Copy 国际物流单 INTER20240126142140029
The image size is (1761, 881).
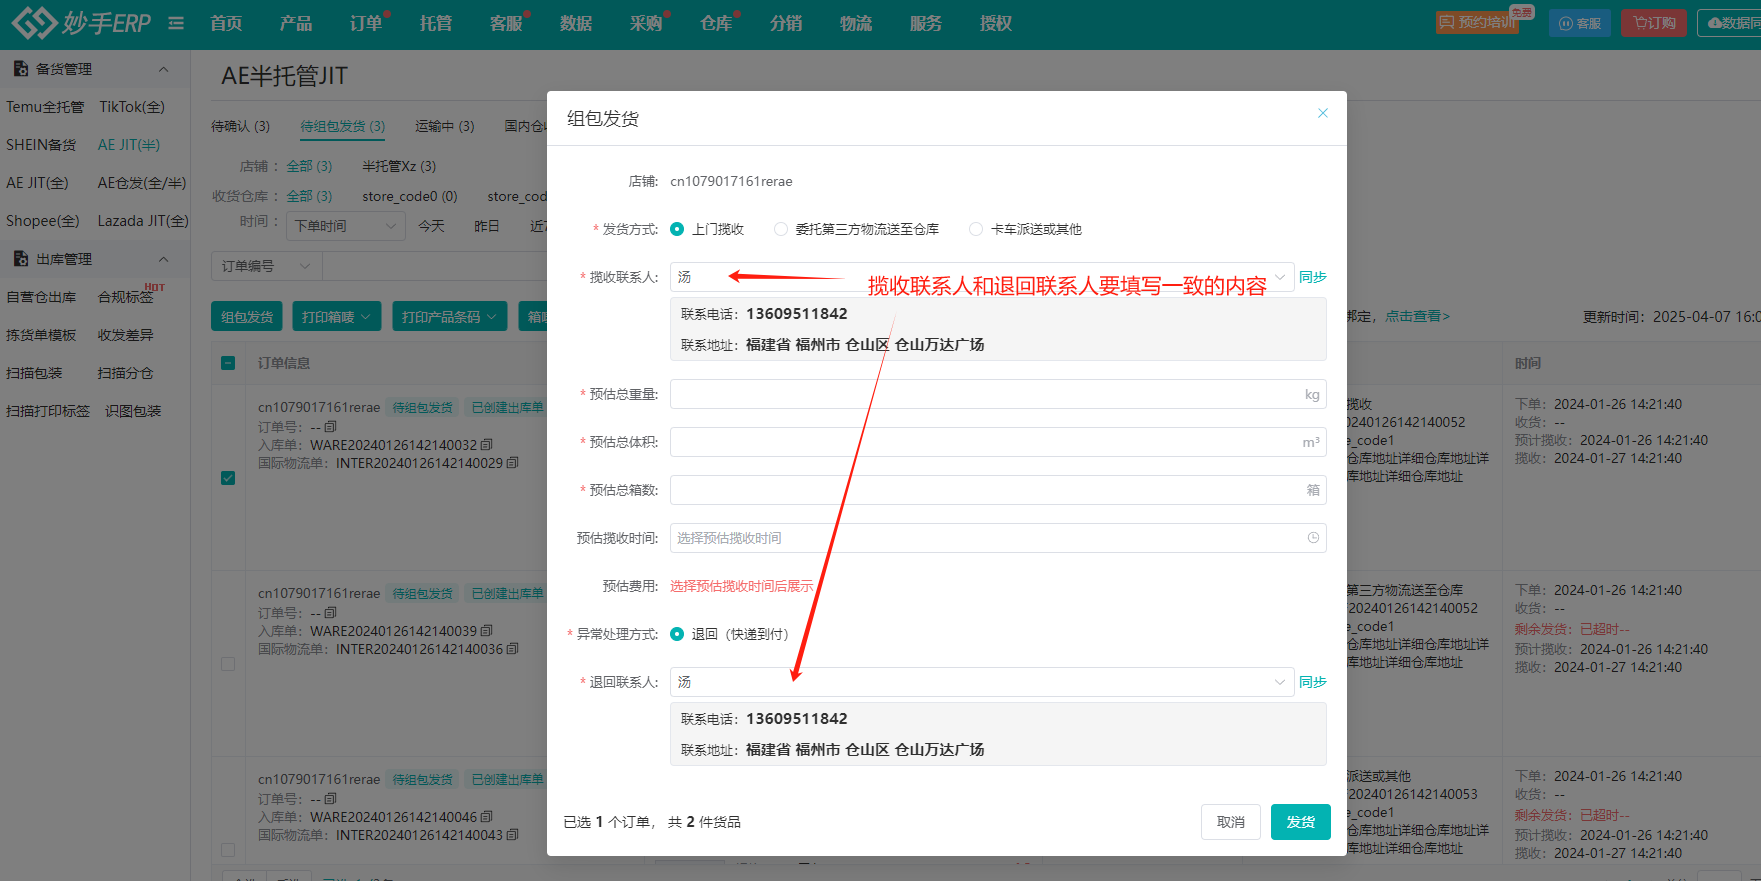(513, 463)
